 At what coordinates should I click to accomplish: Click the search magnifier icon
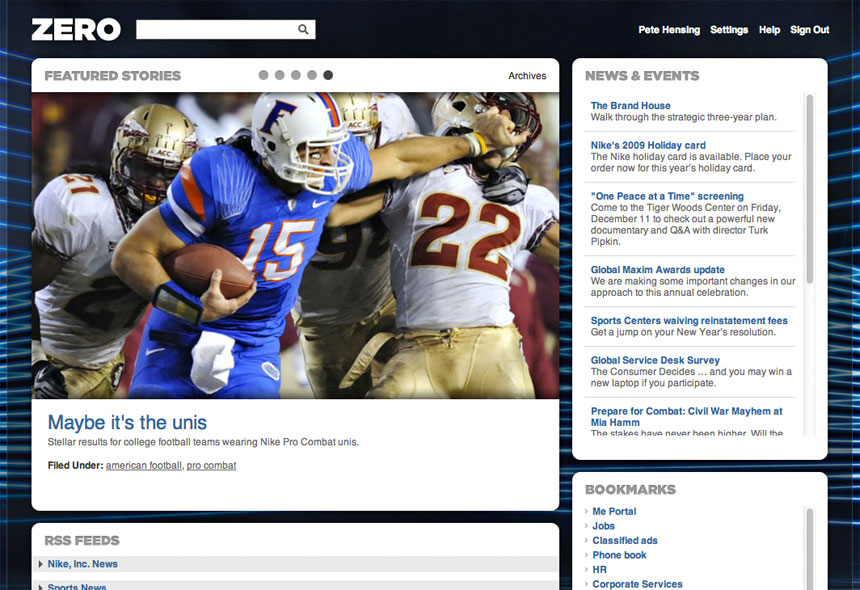click(303, 30)
